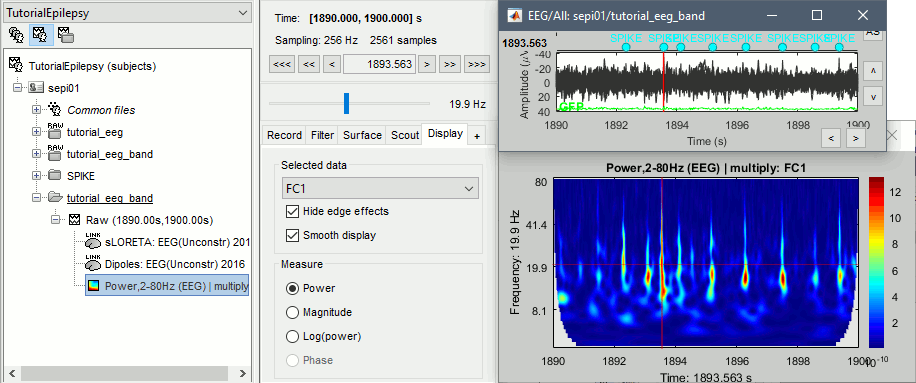Image resolution: width=916 pixels, height=383 pixels.
Task: Switch to the Filter tab
Action: coord(322,135)
